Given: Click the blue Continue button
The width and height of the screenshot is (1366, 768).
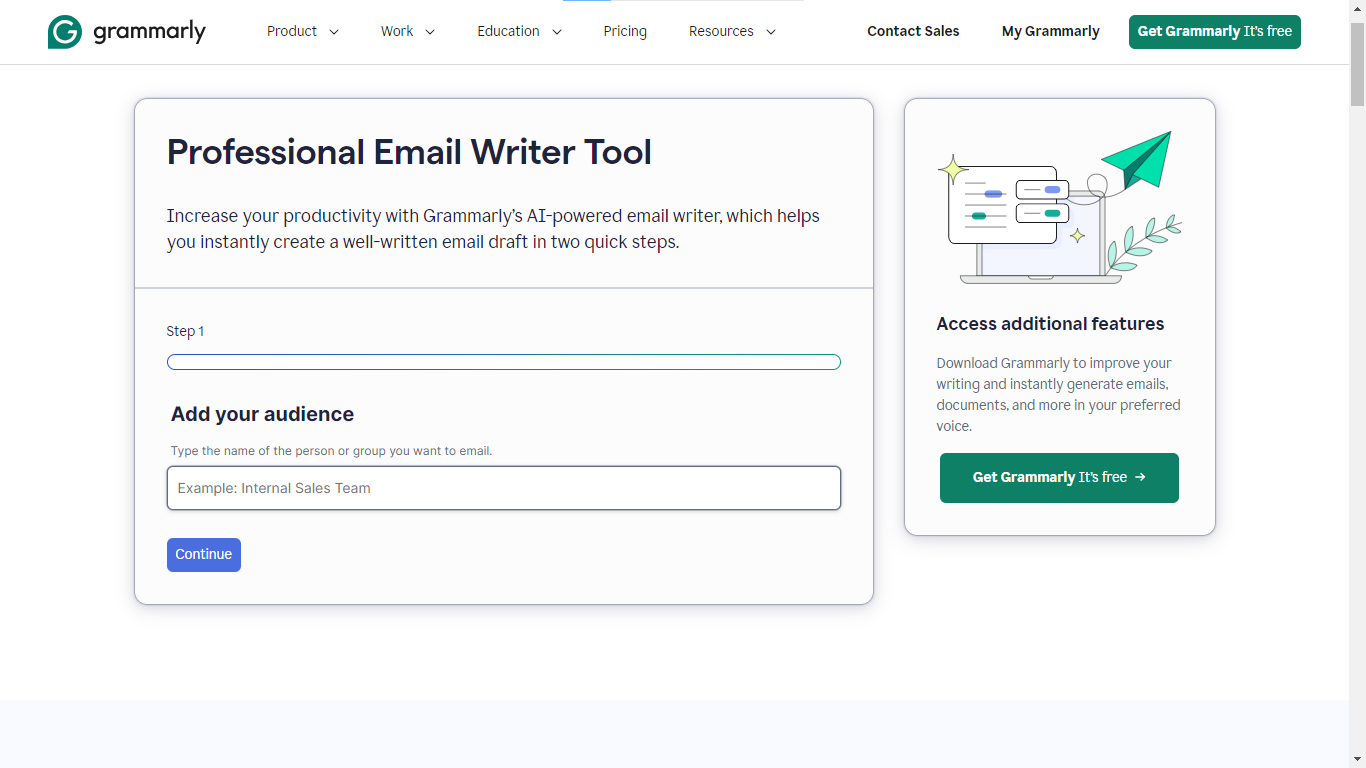Looking at the screenshot, I should (204, 555).
